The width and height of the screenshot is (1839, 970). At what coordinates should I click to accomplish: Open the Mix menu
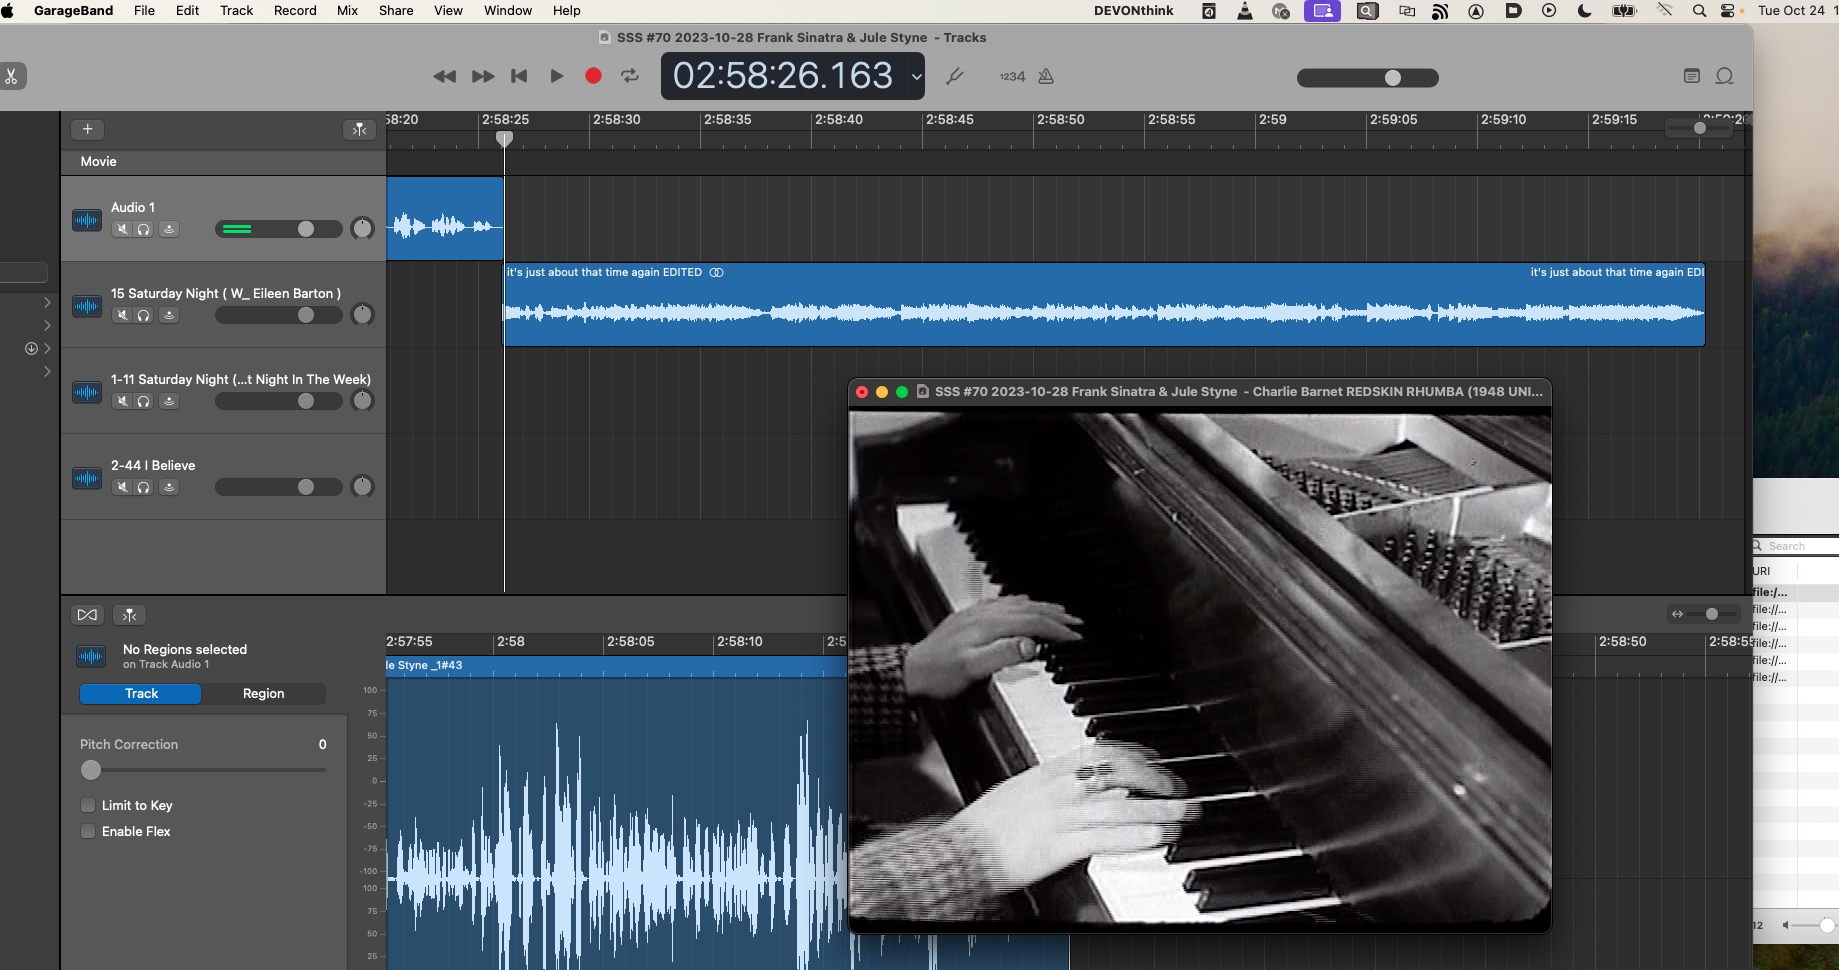coord(347,10)
